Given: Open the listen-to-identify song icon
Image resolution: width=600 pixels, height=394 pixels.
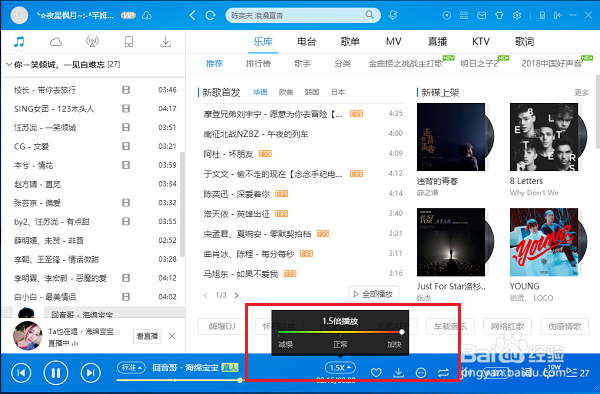Looking at the screenshot, I should (393, 15).
